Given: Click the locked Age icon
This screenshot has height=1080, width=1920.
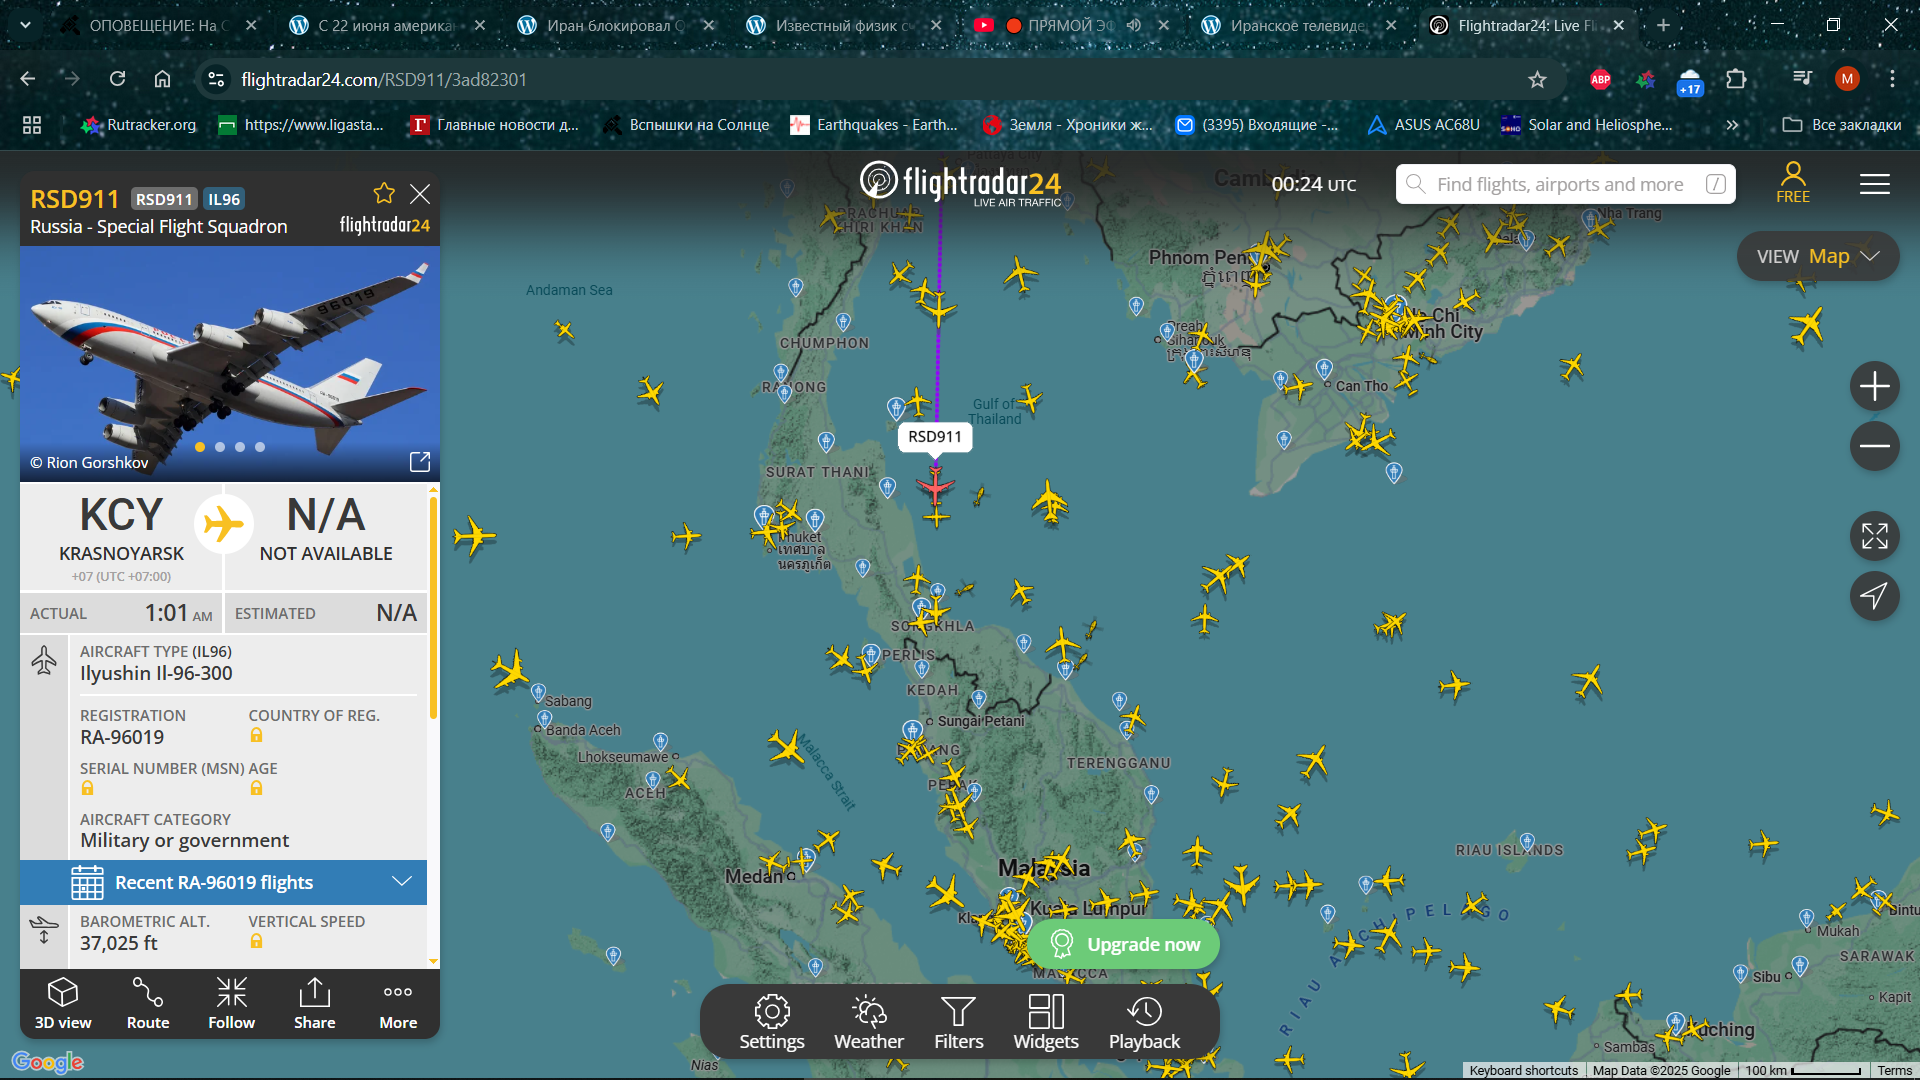Looking at the screenshot, I should pos(256,789).
